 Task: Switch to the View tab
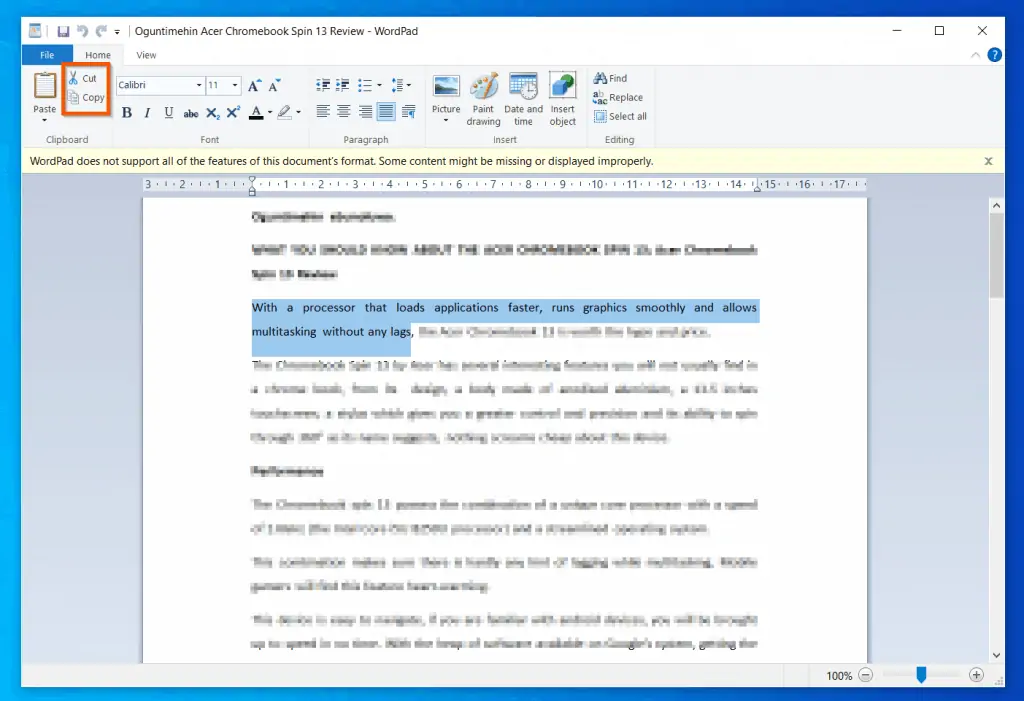(146, 55)
